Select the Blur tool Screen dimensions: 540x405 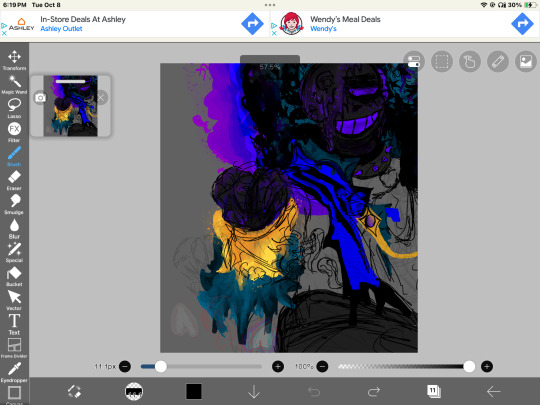point(14,228)
